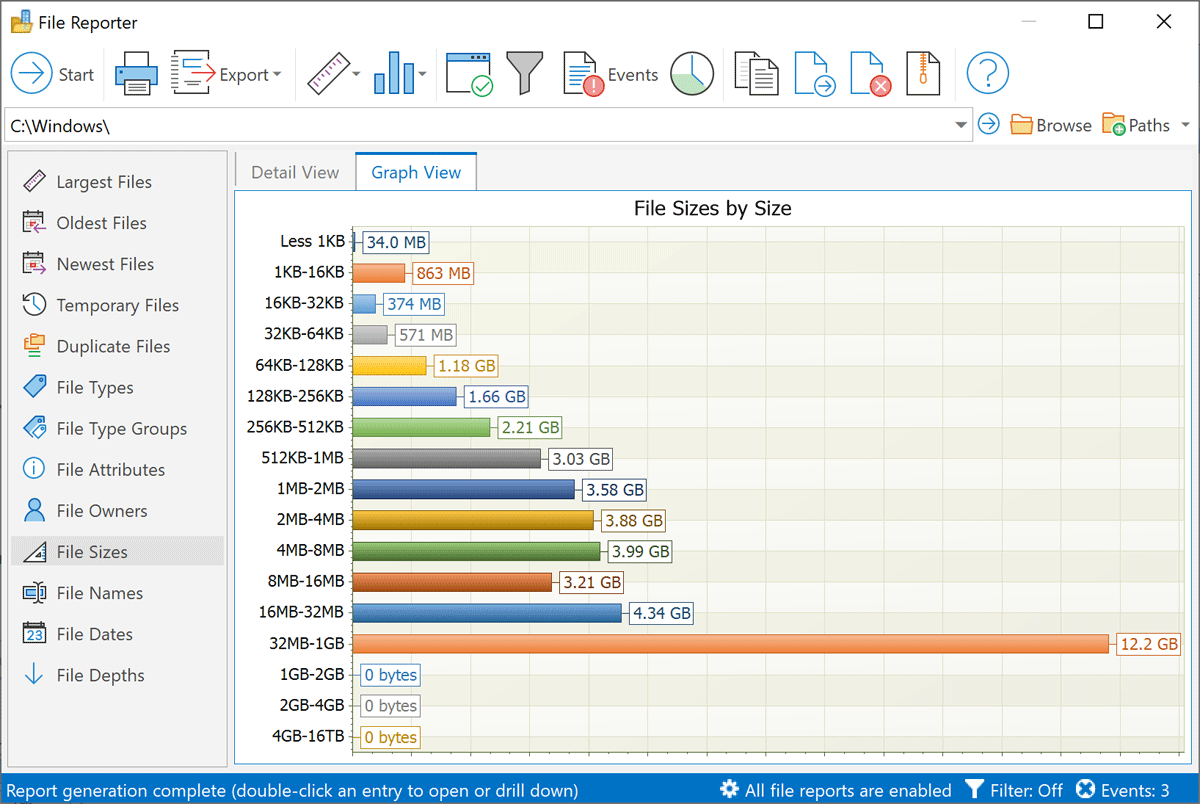Open the File Owners report
Image resolution: width=1200 pixels, height=804 pixels.
click(117, 510)
